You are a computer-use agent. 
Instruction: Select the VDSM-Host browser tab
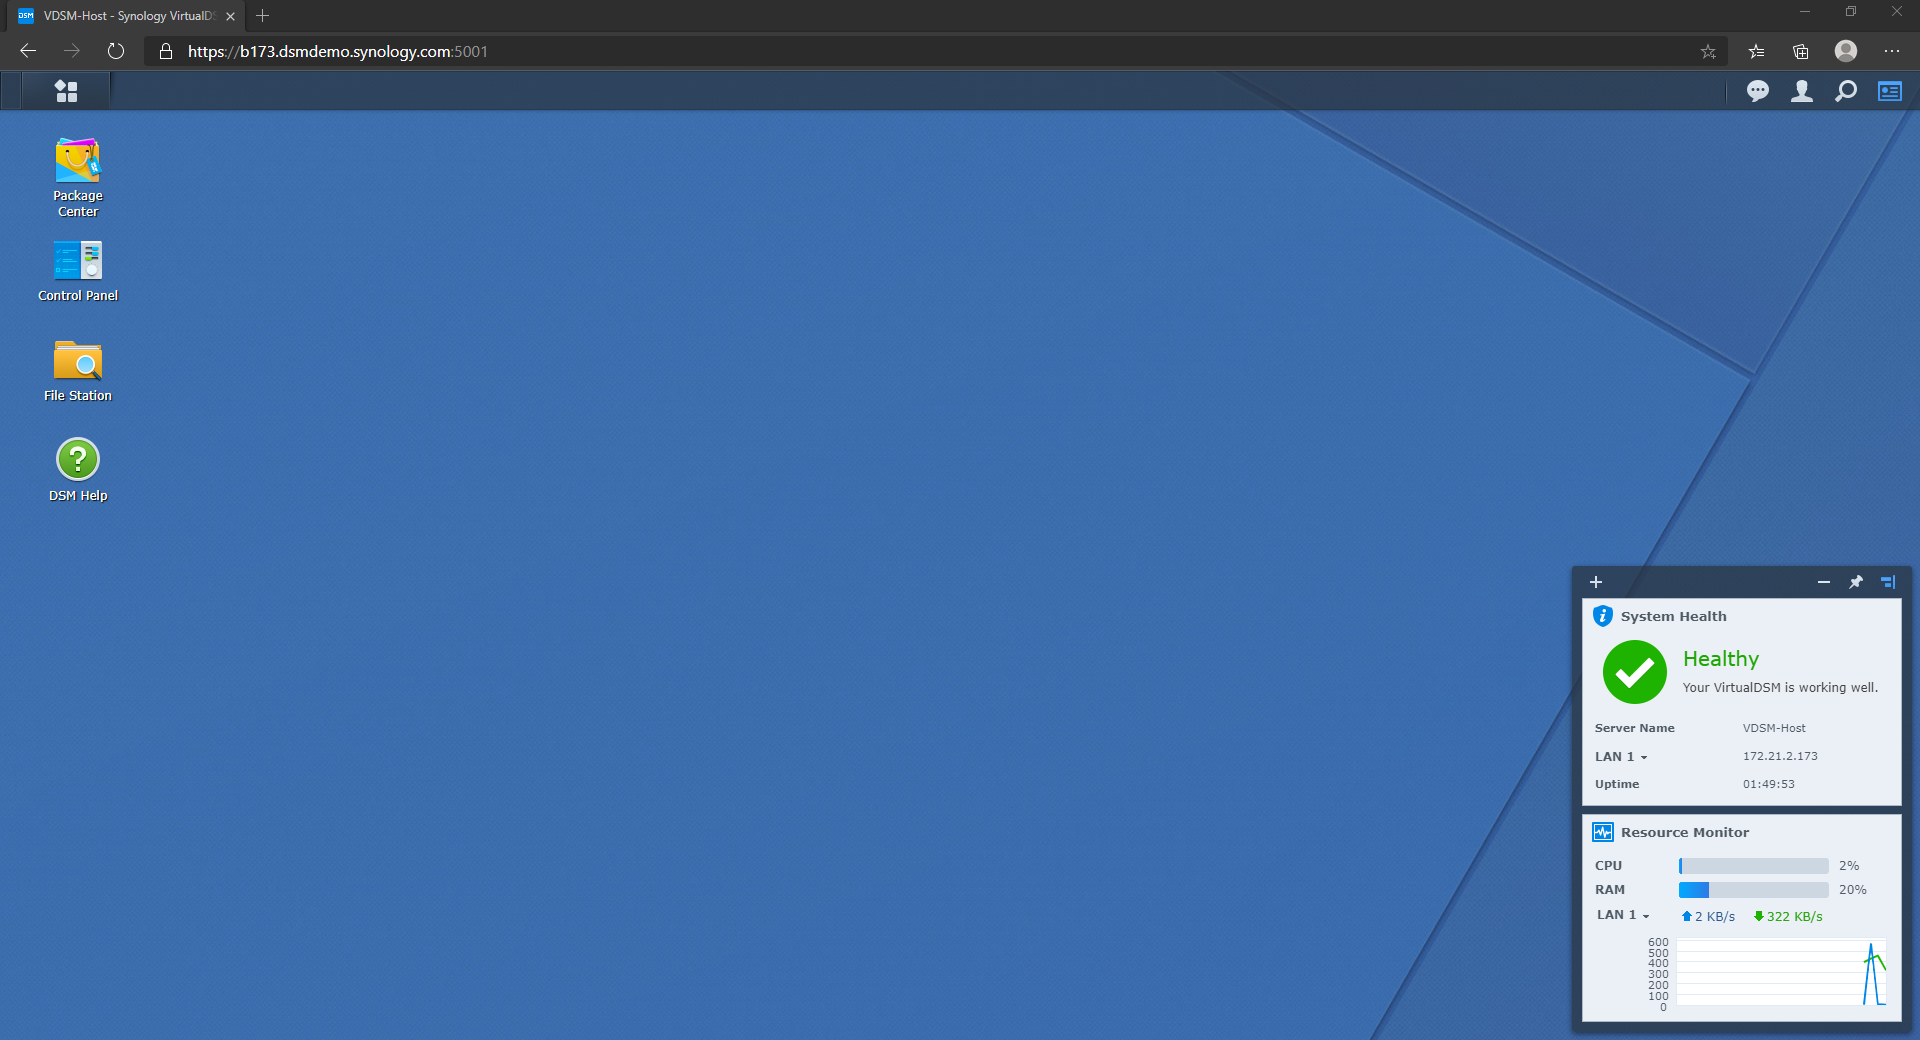click(x=125, y=16)
